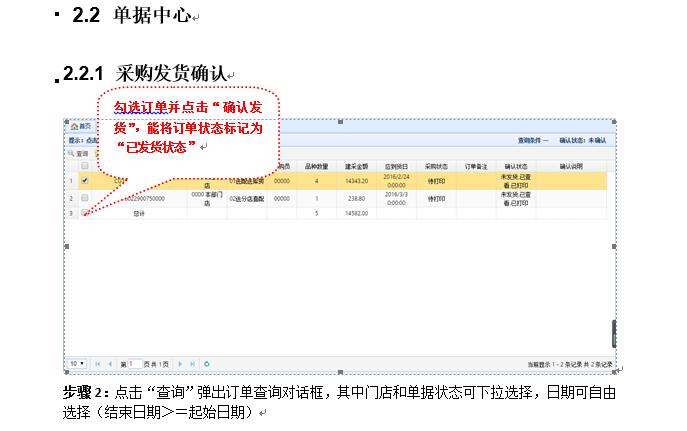Go to next page icon

[x=180, y=363]
